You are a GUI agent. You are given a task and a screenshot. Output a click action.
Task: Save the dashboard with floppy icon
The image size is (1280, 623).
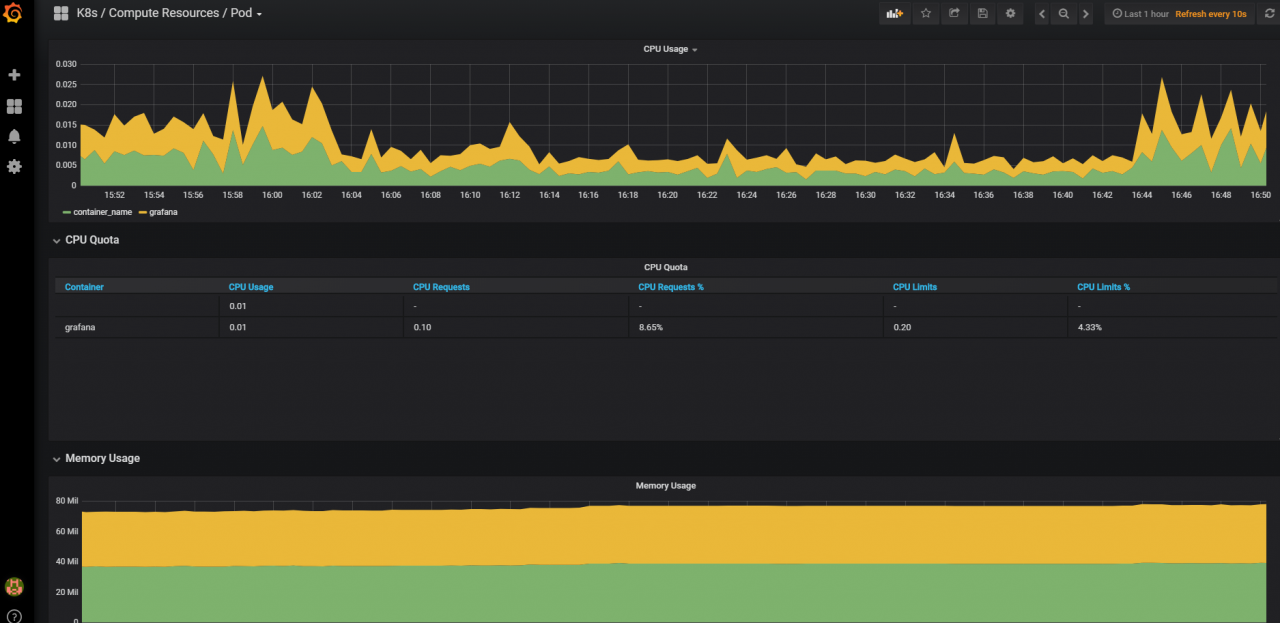click(x=982, y=14)
